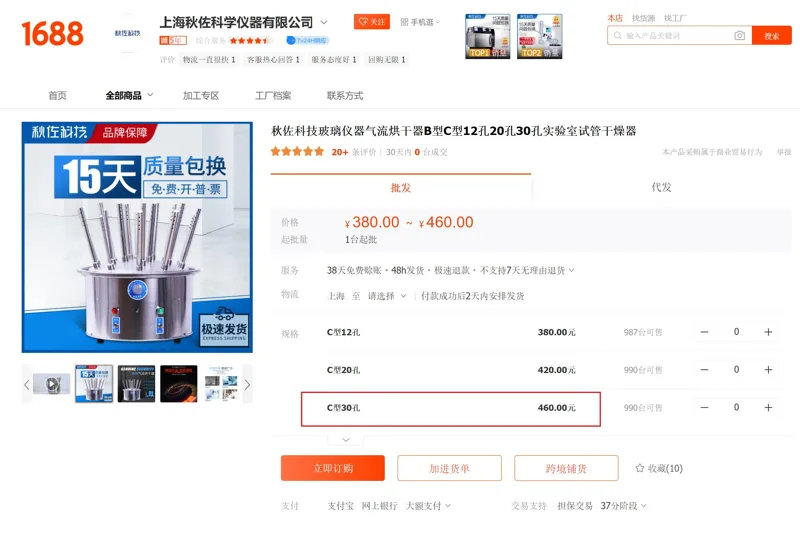
Task: Click the C型12孔 specification label
Action: click(343, 333)
